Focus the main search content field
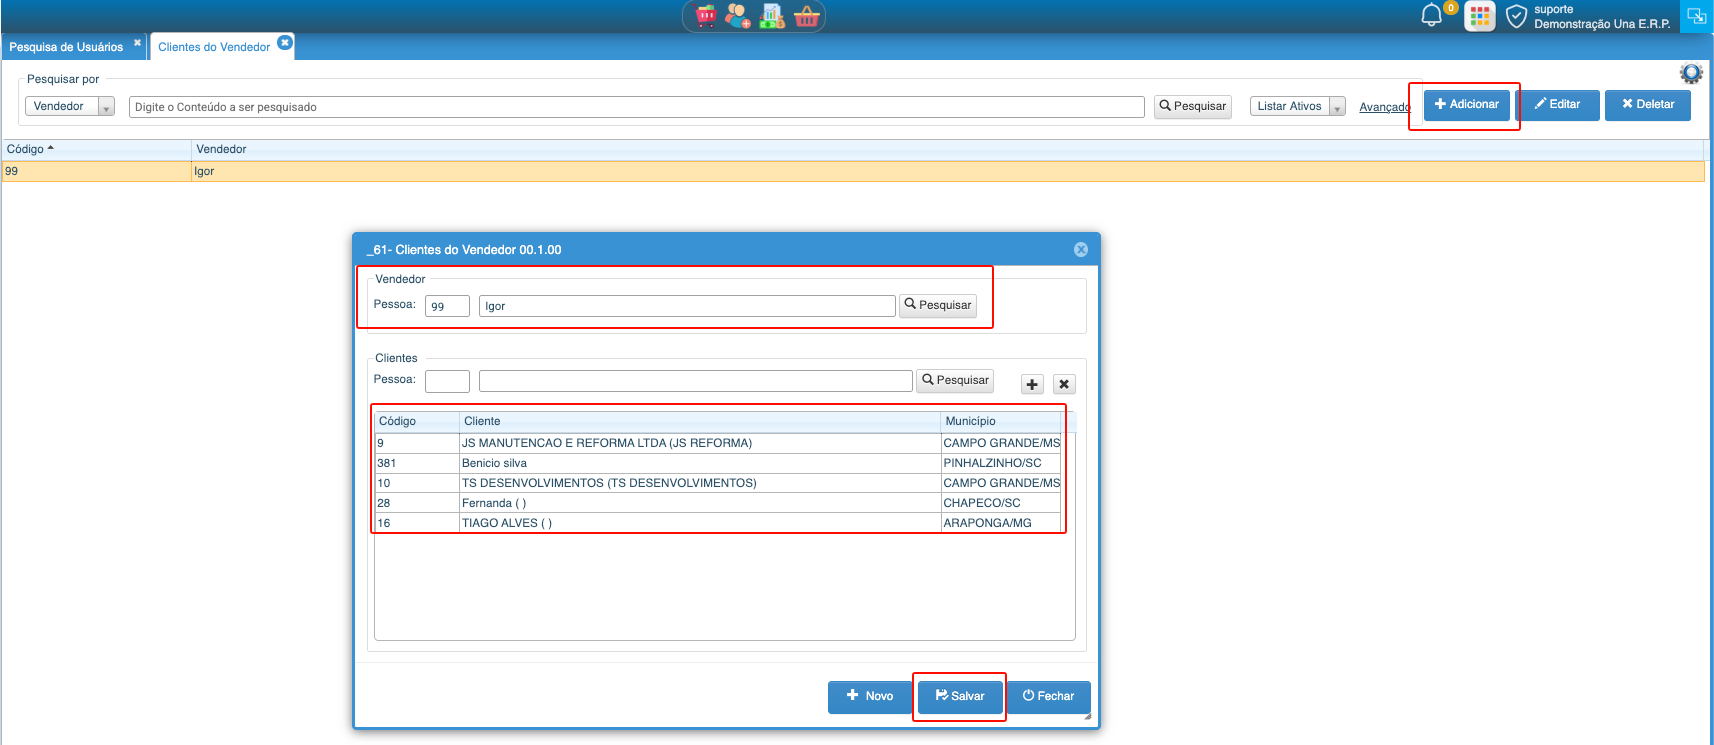Viewport: 1714px width, 745px height. pyautogui.click(x=636, y=107)
